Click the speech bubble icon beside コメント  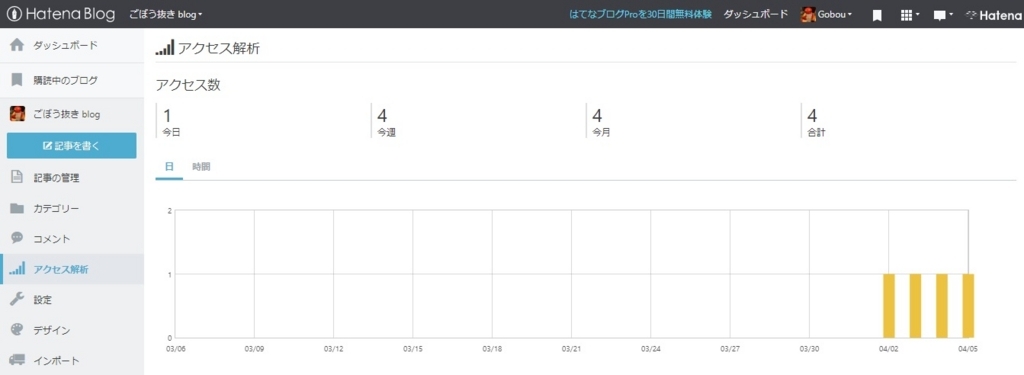[17, 238]
